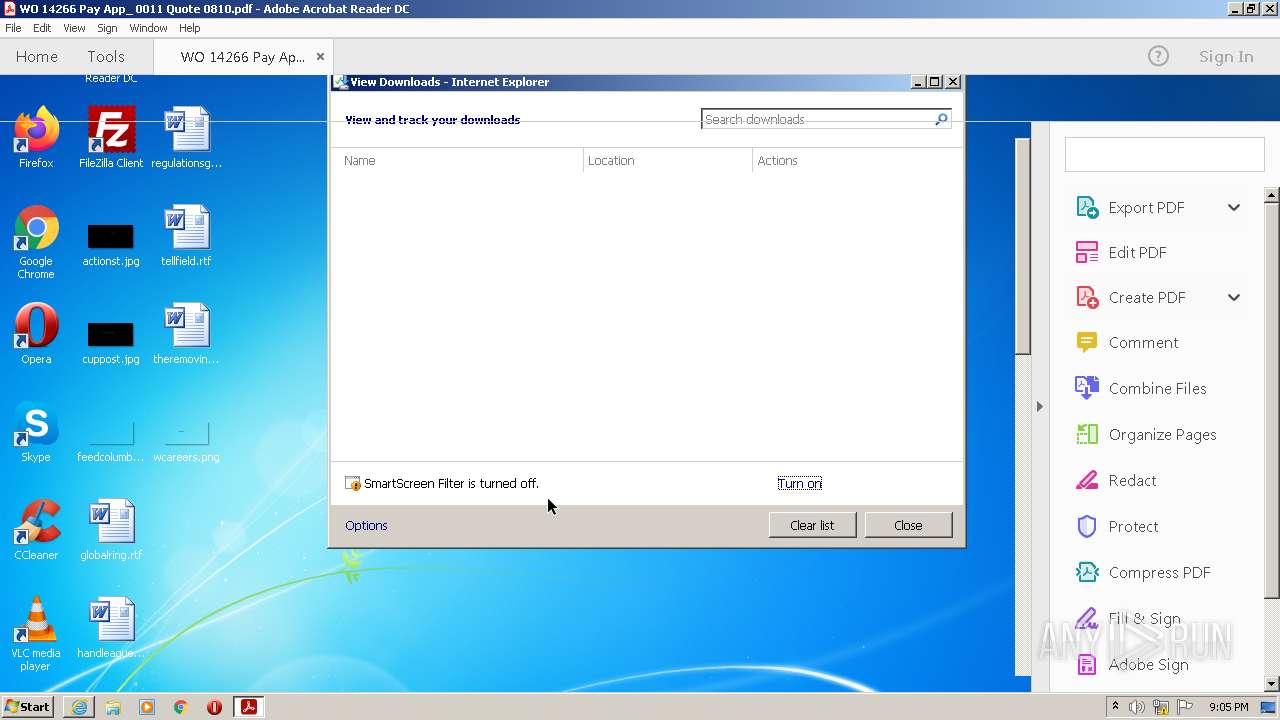This screenshot has width=1280, height=720.
Task: Open the View menu
Action: pos(74,28)
